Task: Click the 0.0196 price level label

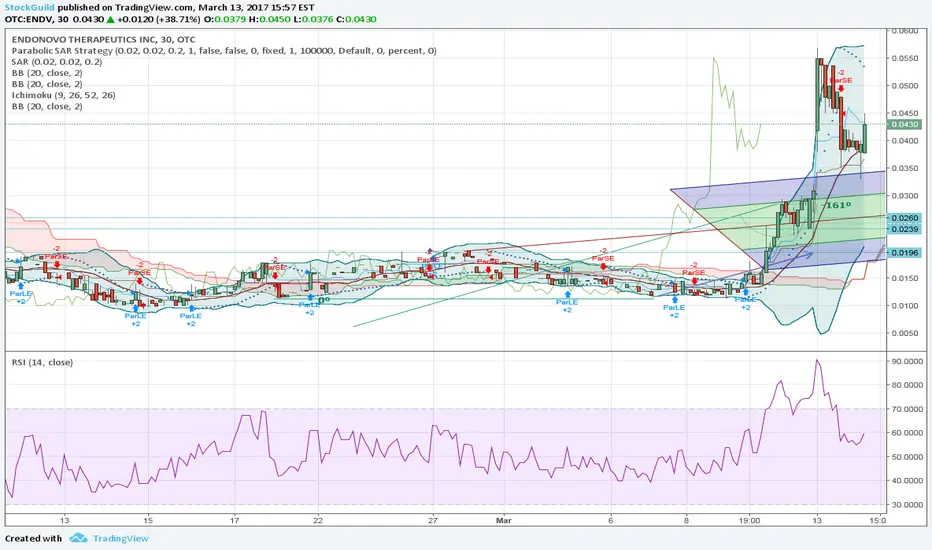Action: [x=903, y=253]
